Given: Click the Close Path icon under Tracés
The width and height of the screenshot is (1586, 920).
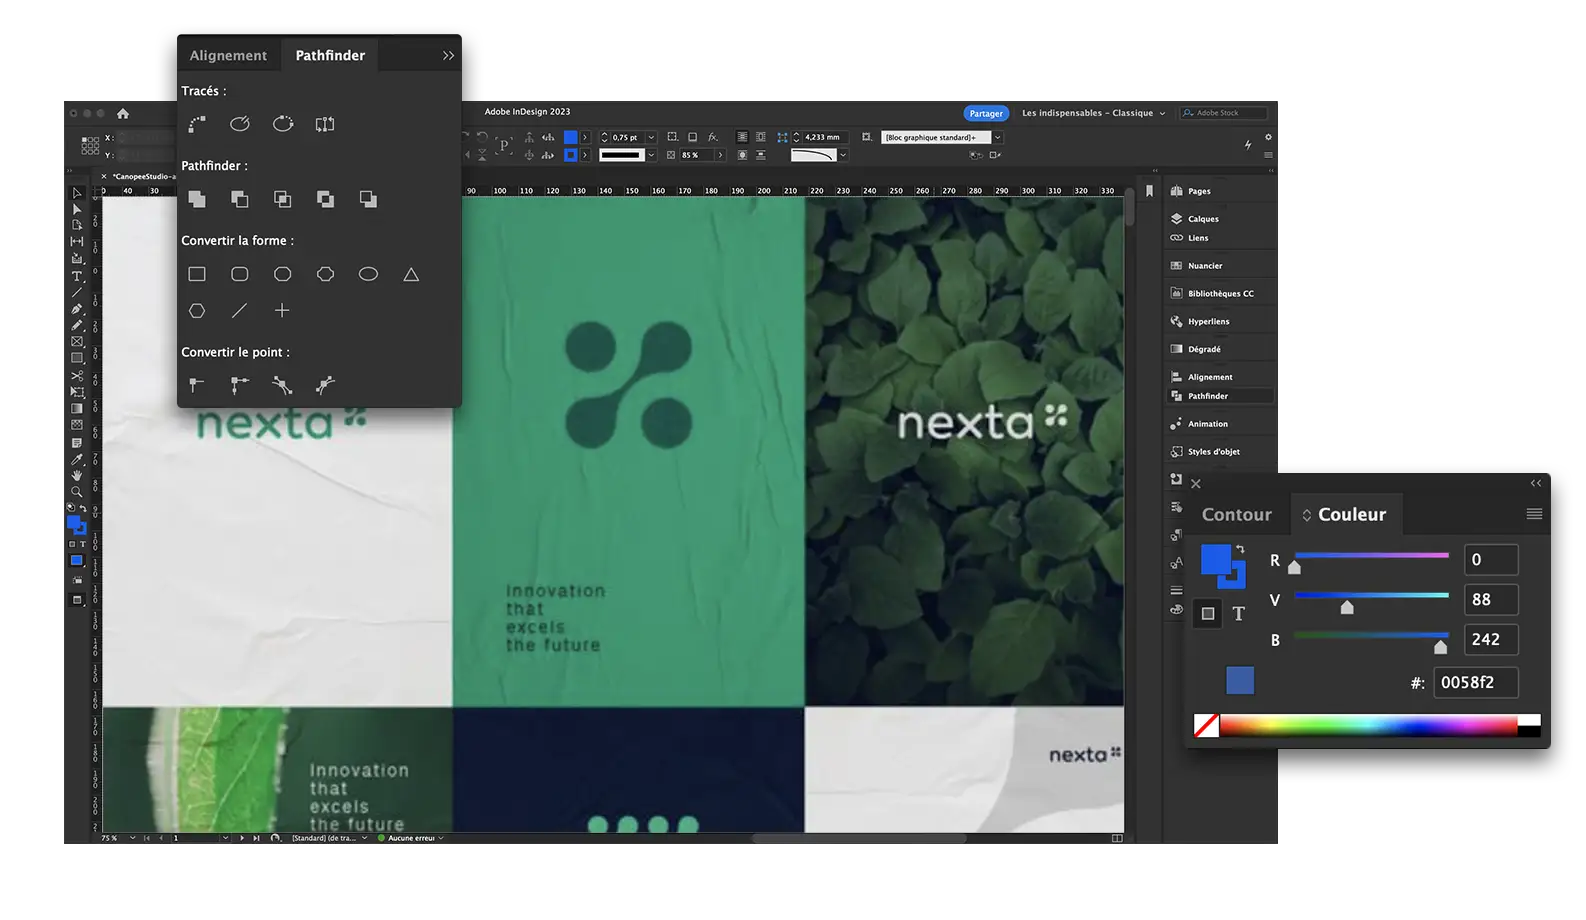Looking at the screenshot, I should coord(283,124).
